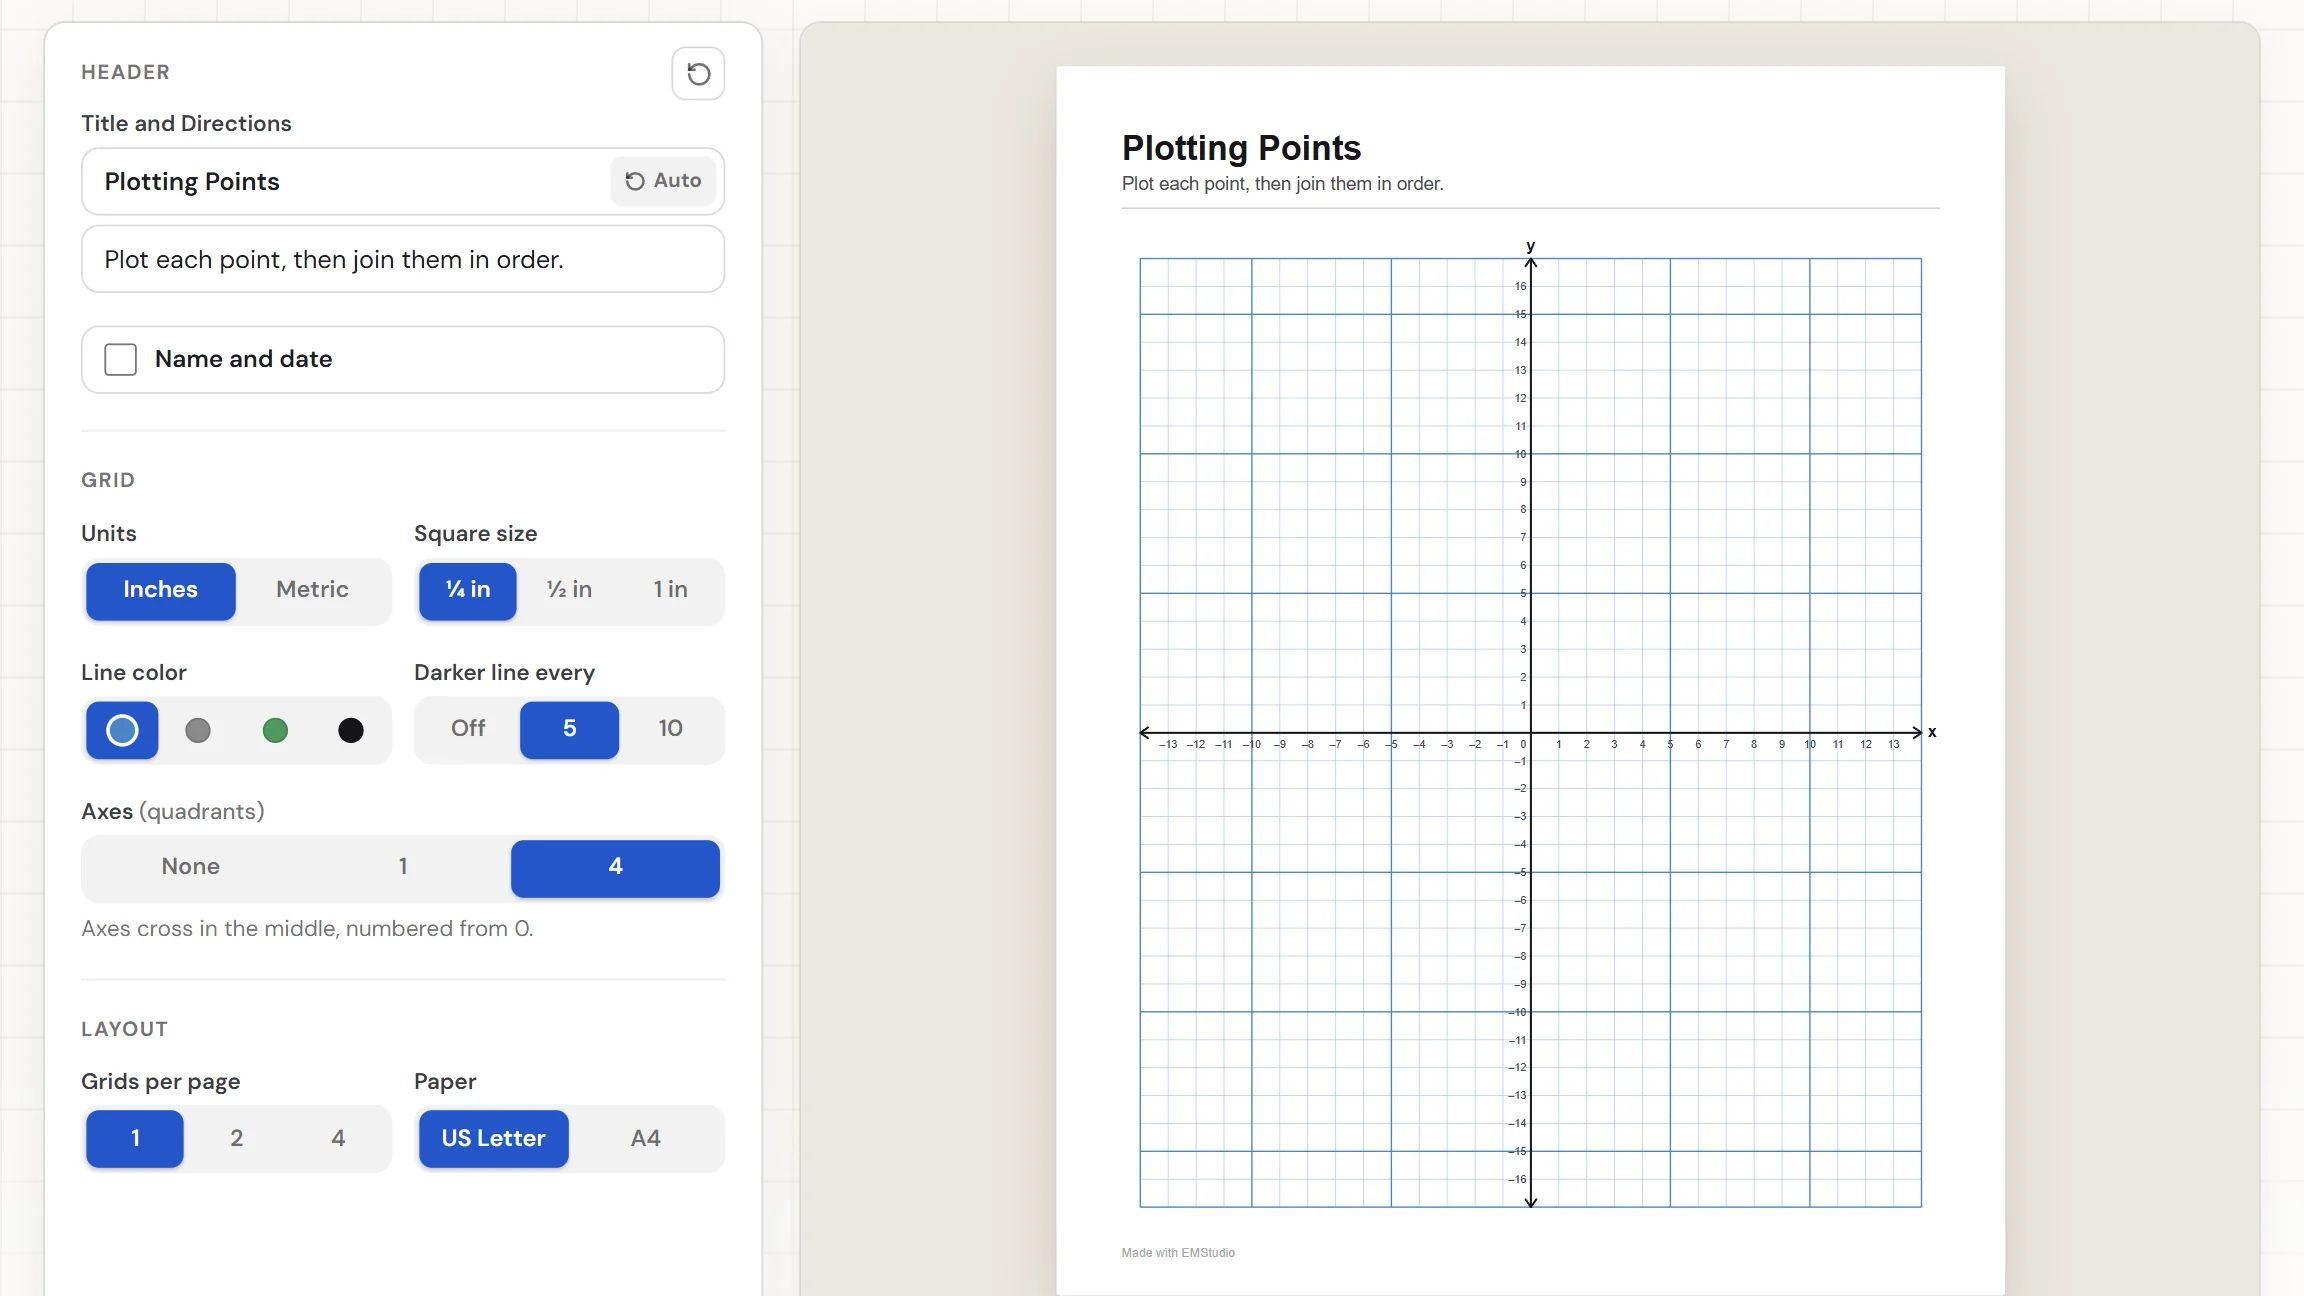Choose US Letter paper
The width and height of the screenshot is (2304, 1296).
click(494, 1139)
